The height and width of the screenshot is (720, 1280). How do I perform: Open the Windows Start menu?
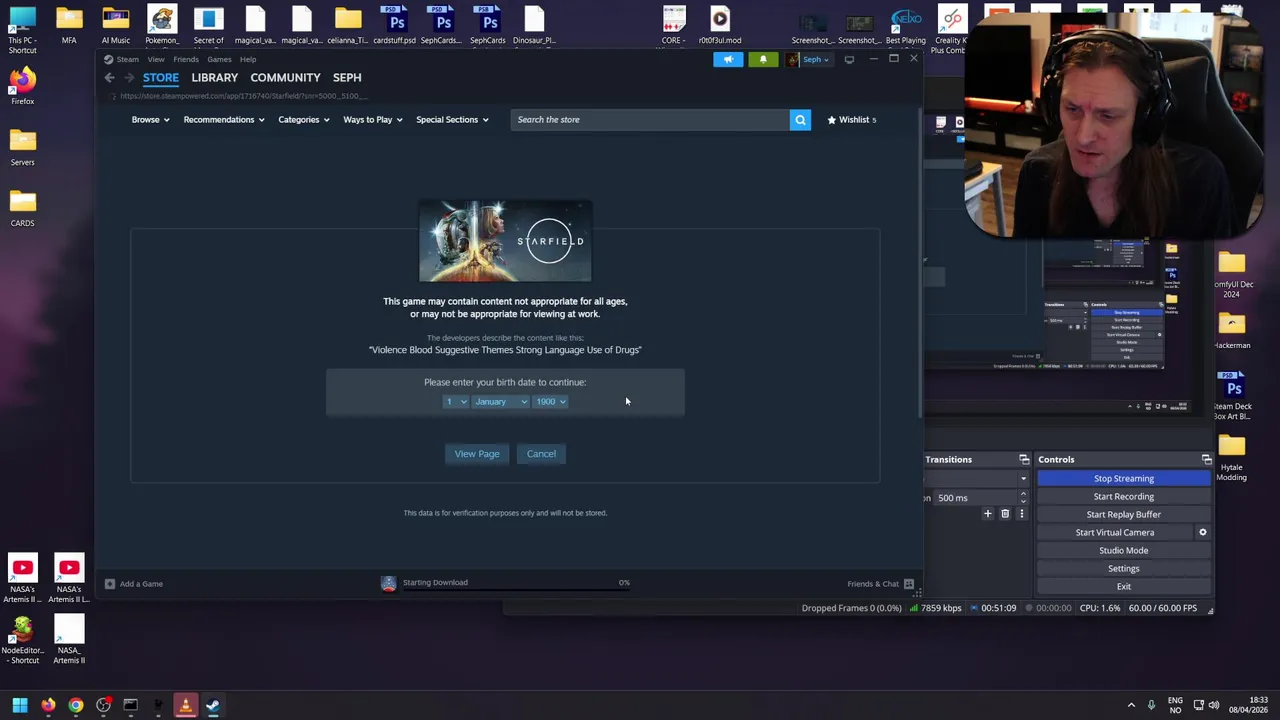20,706
